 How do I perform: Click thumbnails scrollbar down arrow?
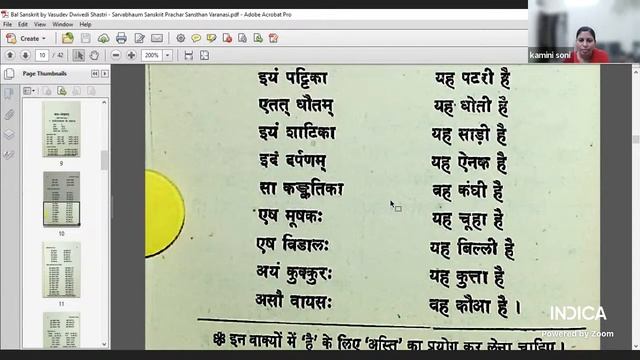(x=104, y=344)
